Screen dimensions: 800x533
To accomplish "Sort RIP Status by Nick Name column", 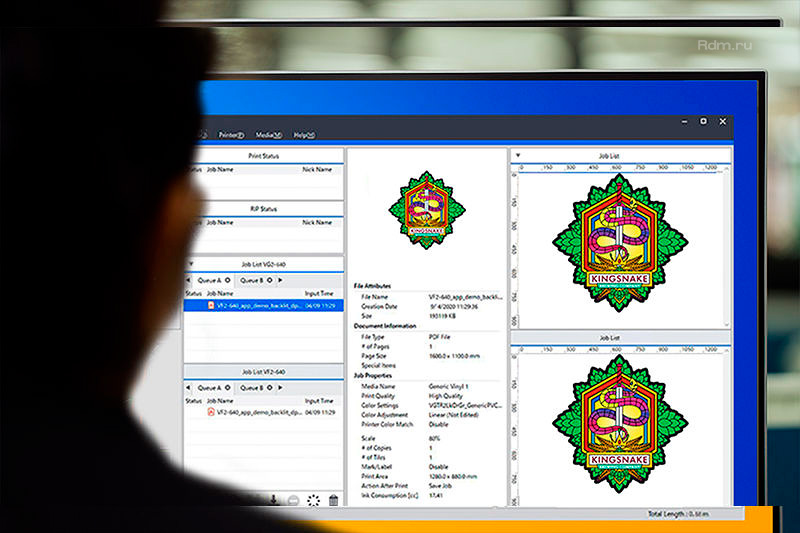I will [x=317, y=222].
